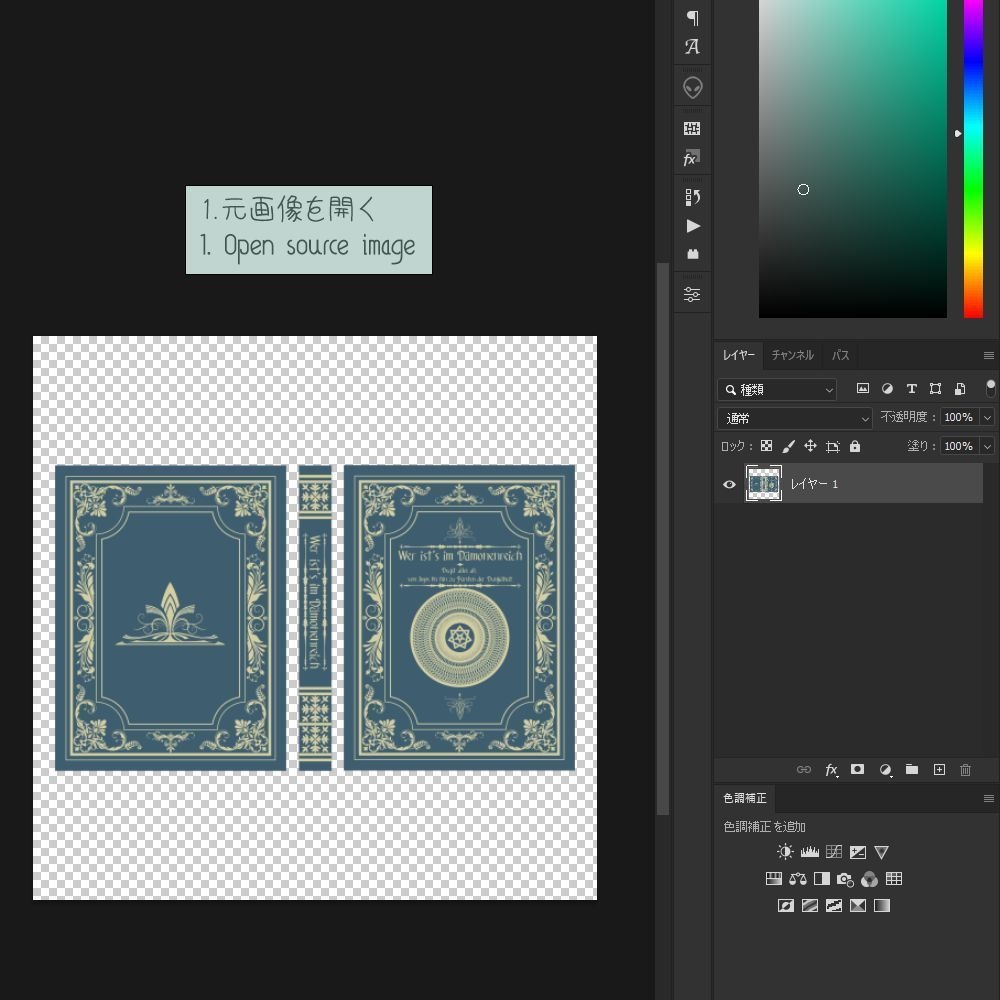Open the alien face plugin panel
This screenshot has width=1000, height=1000.
tap(693, 87)
